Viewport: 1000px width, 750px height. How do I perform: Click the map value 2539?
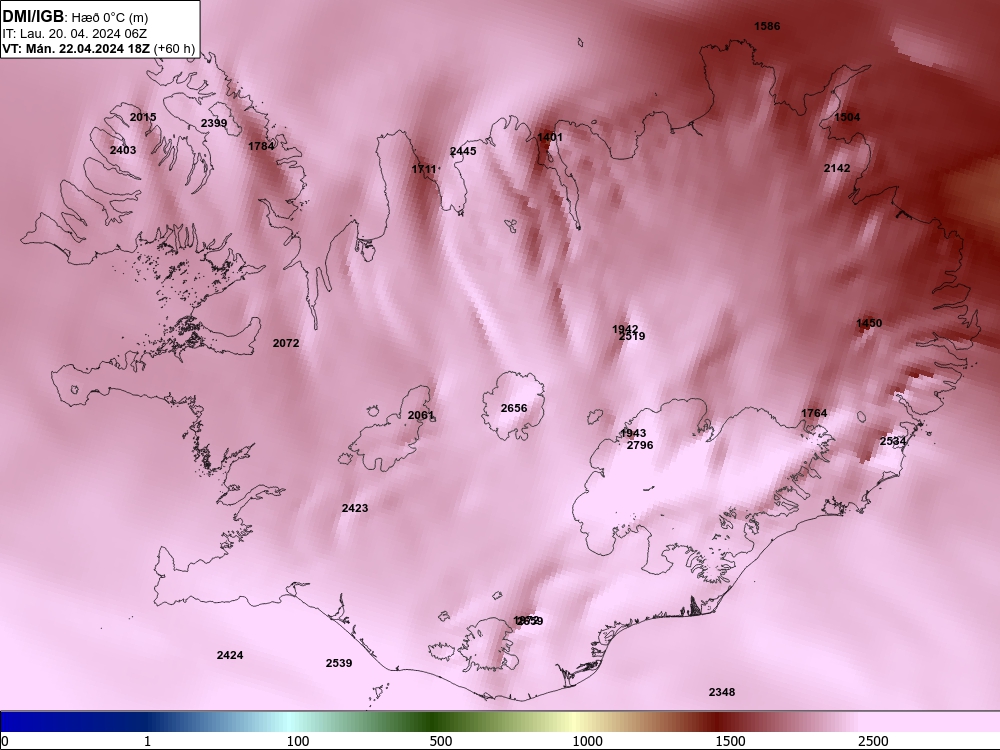point(339,663)
